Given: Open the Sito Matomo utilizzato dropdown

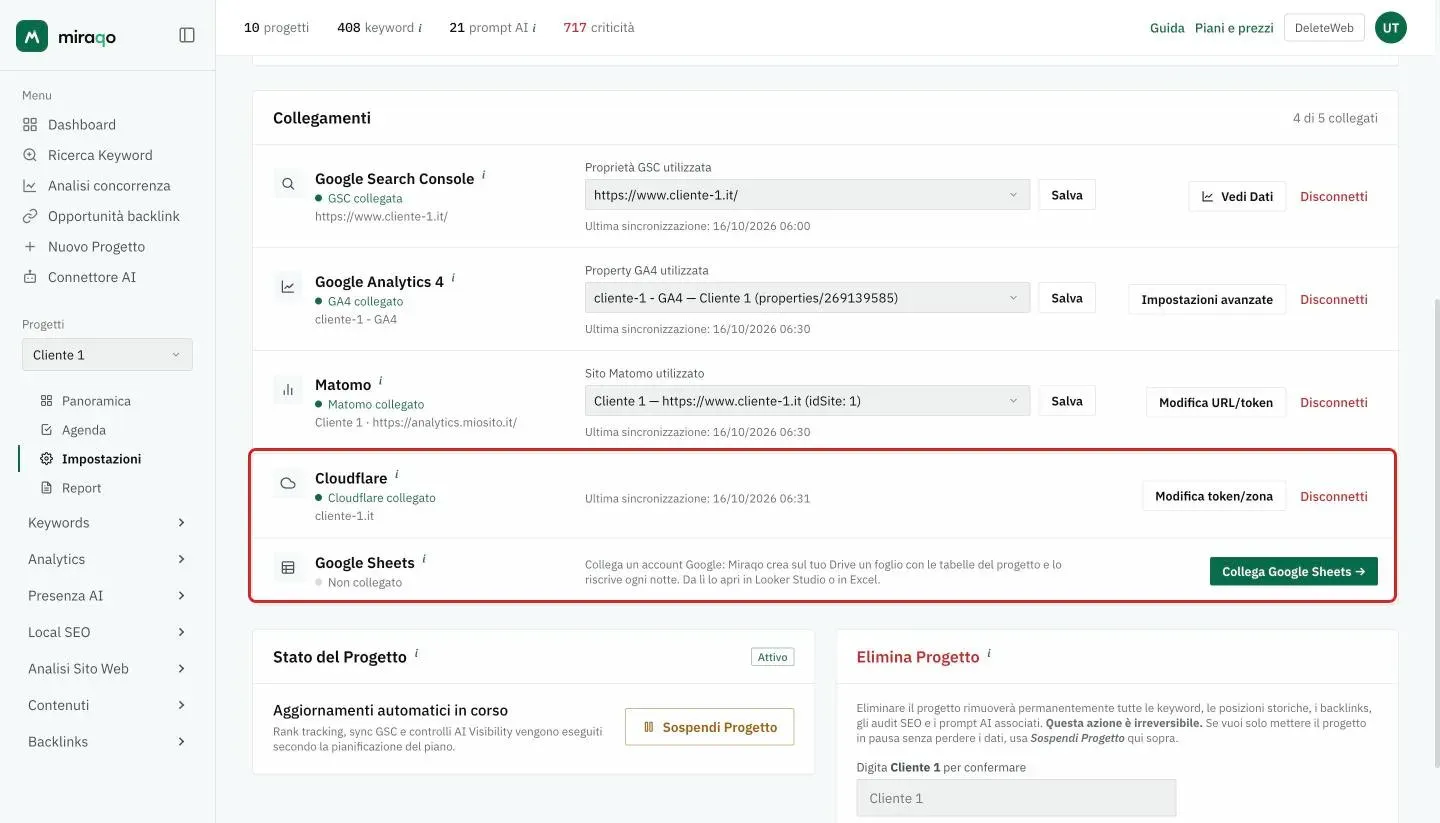Looking at the screenshot, I should coord(807,401).
